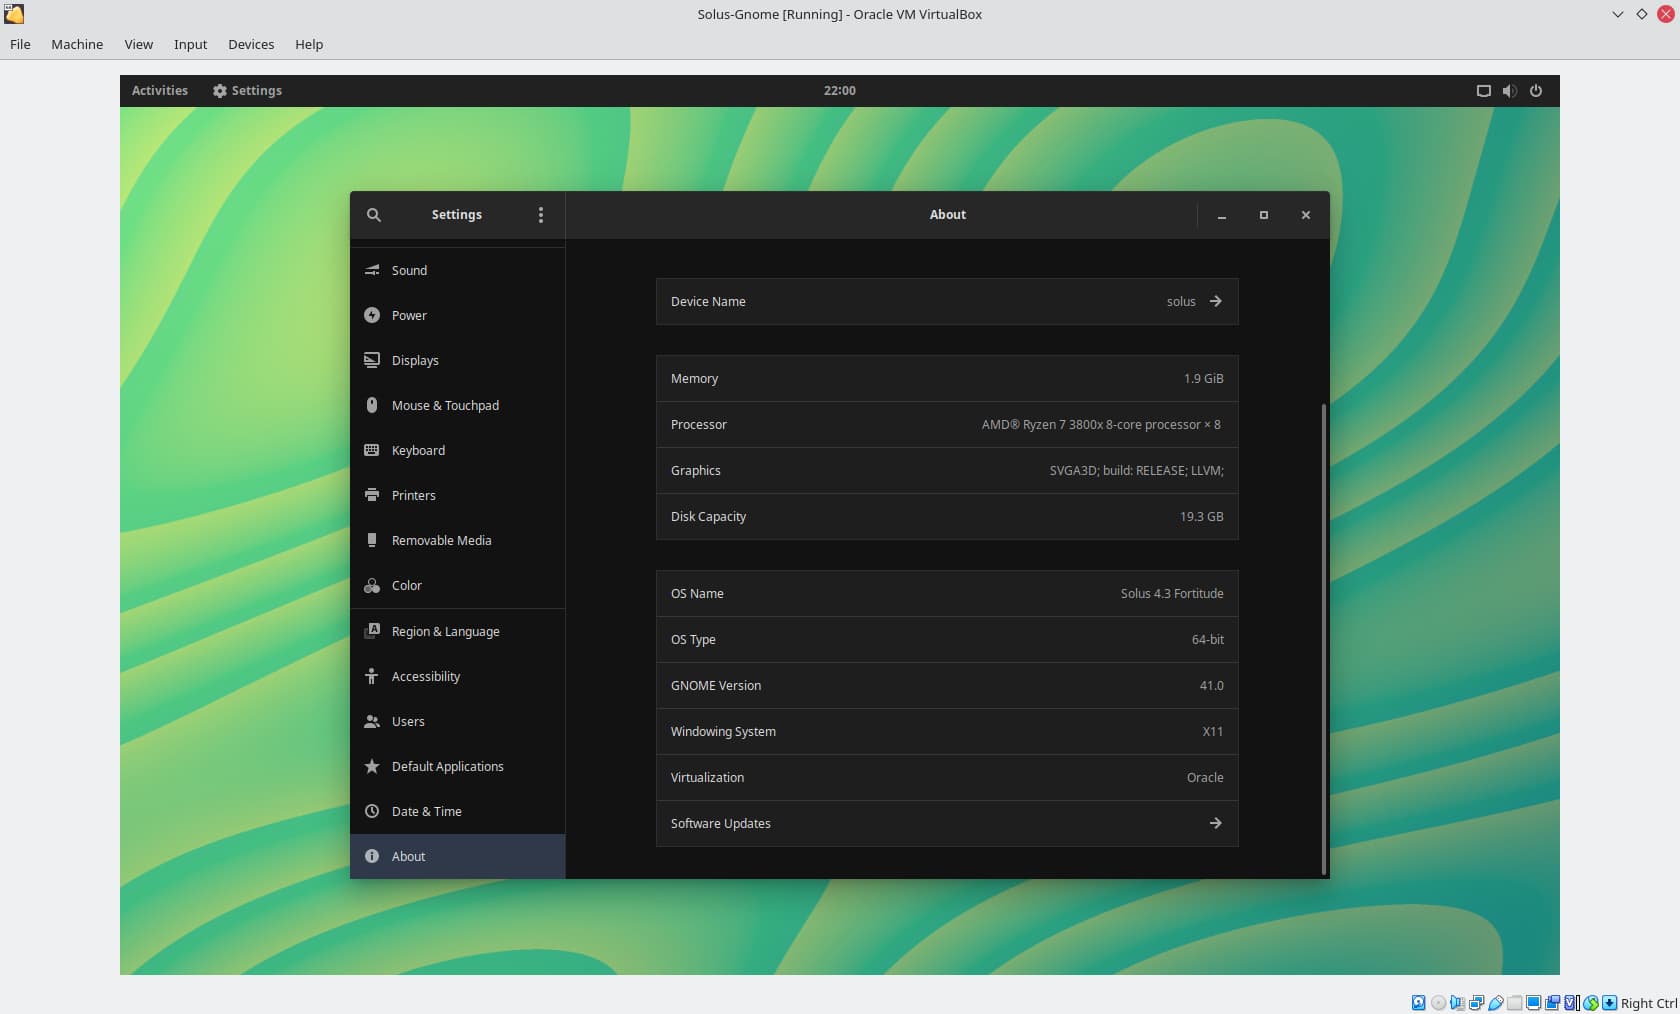Select the Keyboard icon in sidebar
The height and width of the screenshot is (1014, 1680).
[372, 450]
